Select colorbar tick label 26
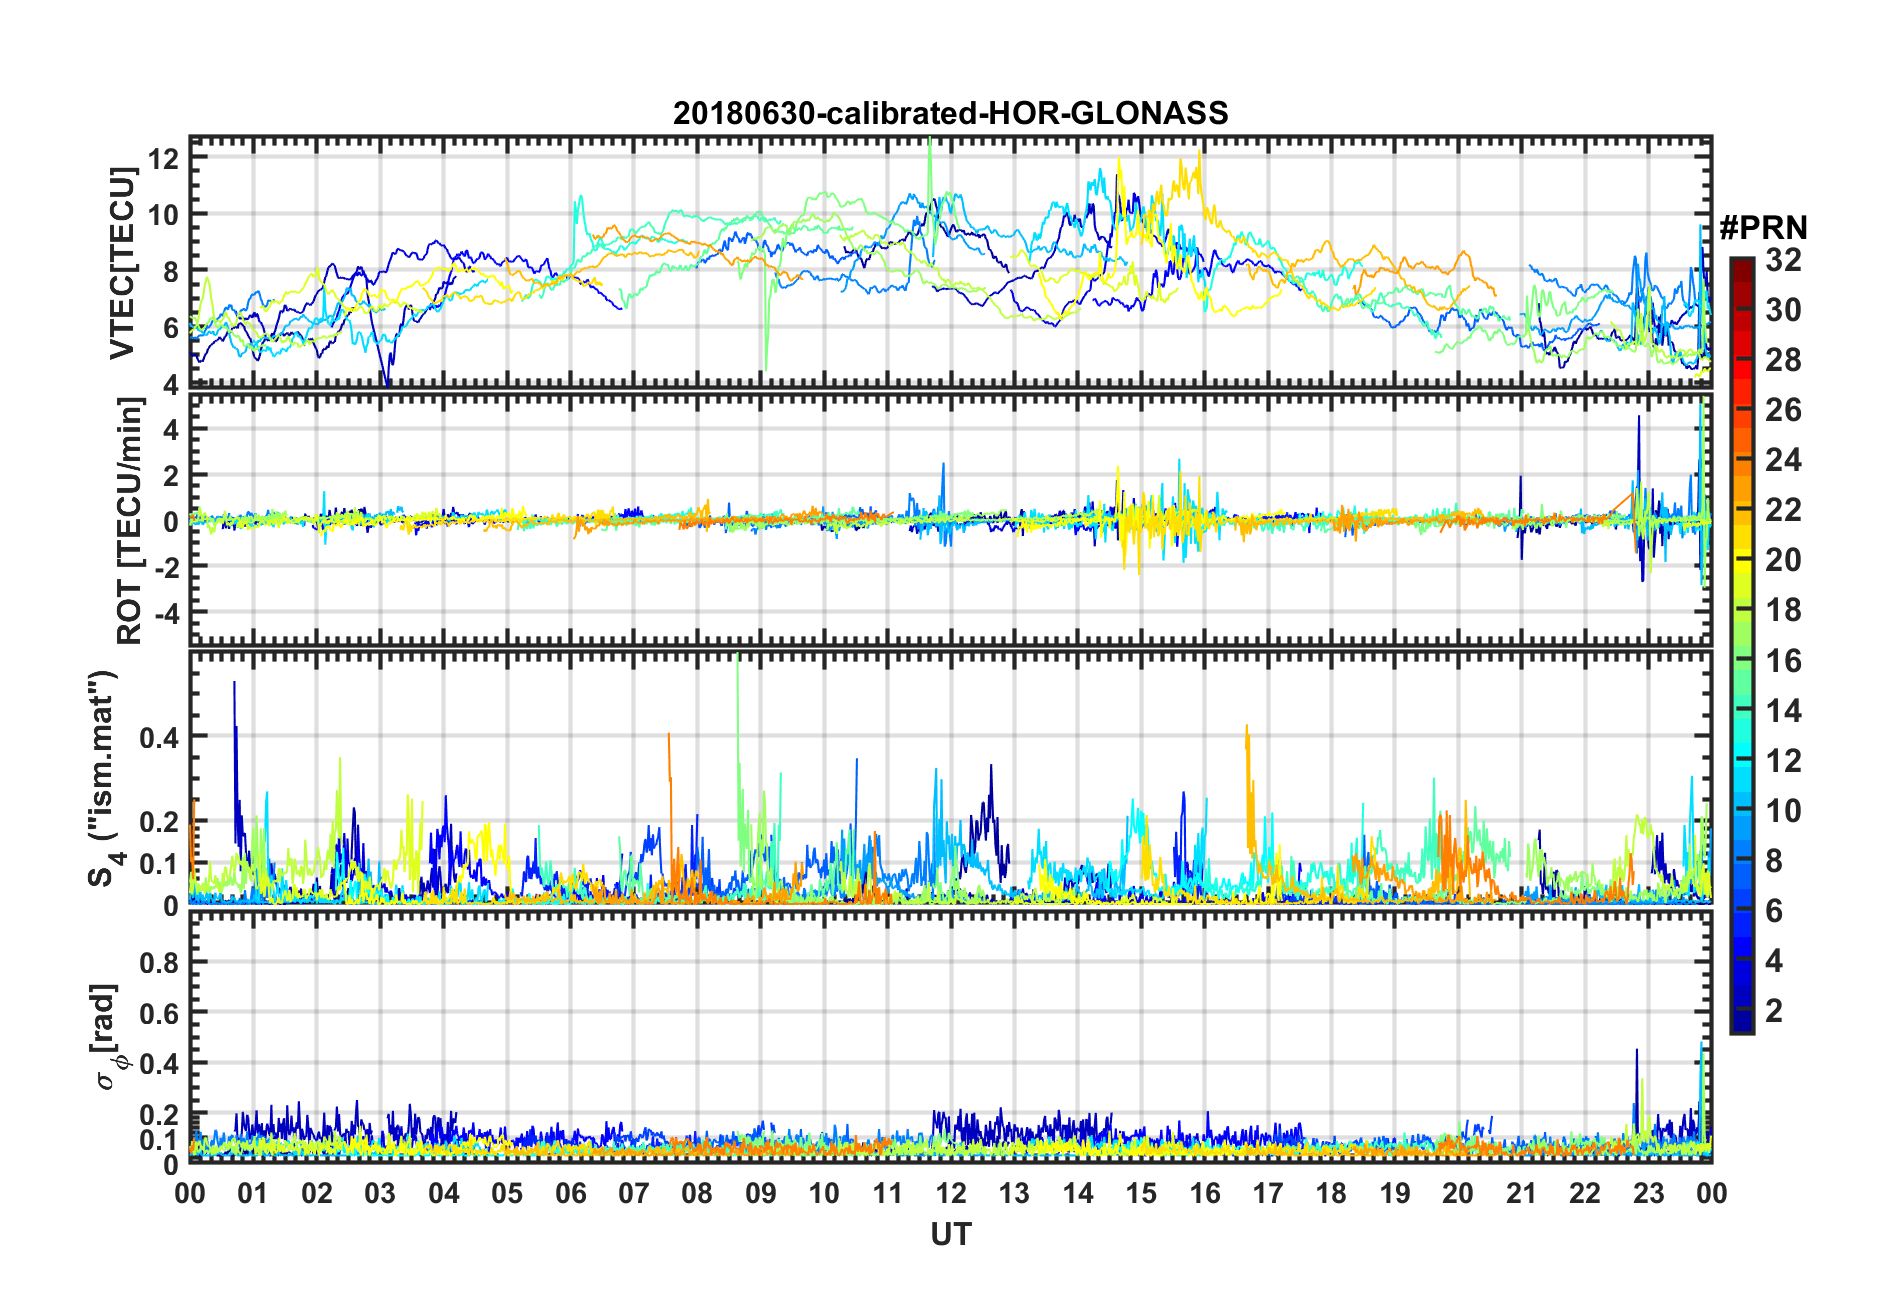This screenshot has width=1902, height=1292. coord(1783,410)
